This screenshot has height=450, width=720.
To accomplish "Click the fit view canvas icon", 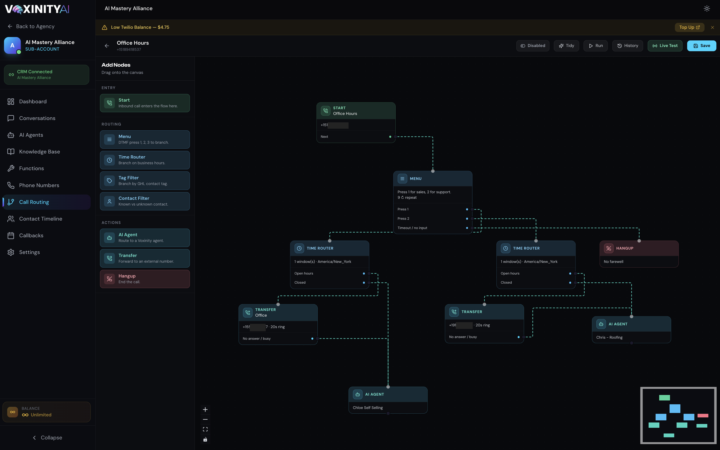I will pyautogui.click(x=205, y=429).
